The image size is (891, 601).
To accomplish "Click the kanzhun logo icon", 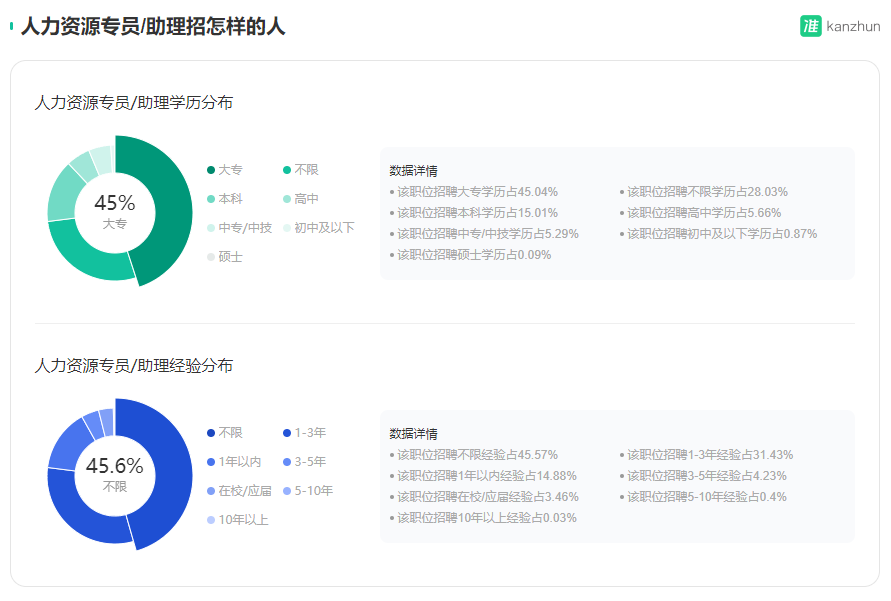I will (810, 26).
